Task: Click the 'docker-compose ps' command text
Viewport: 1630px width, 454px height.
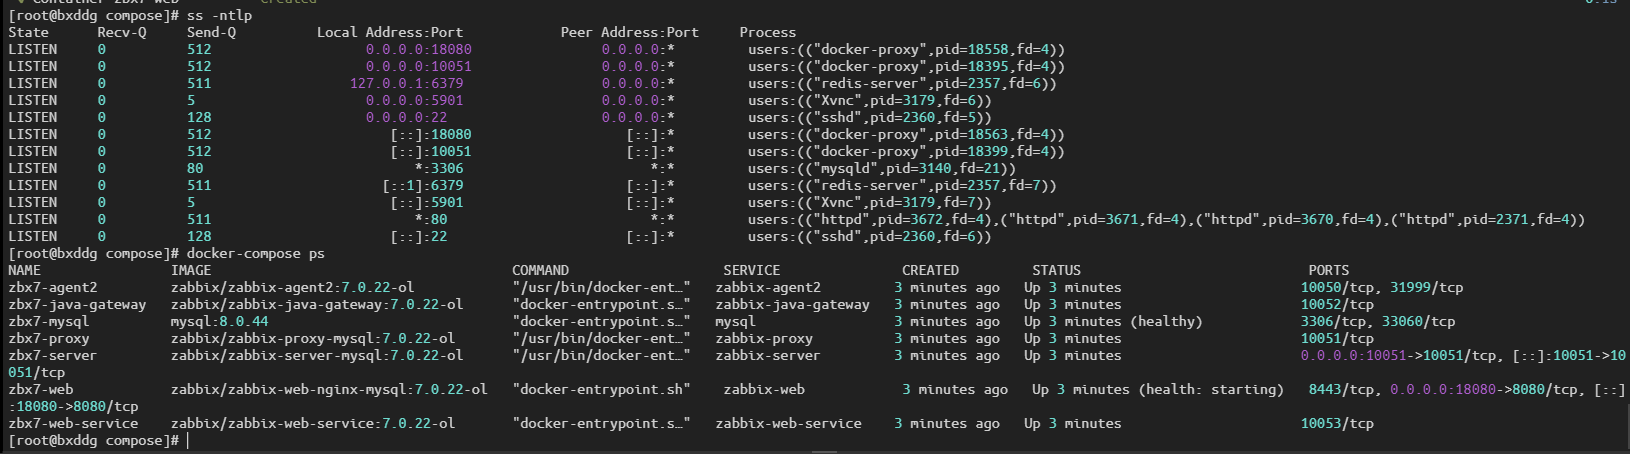Action: pos(255,253)
